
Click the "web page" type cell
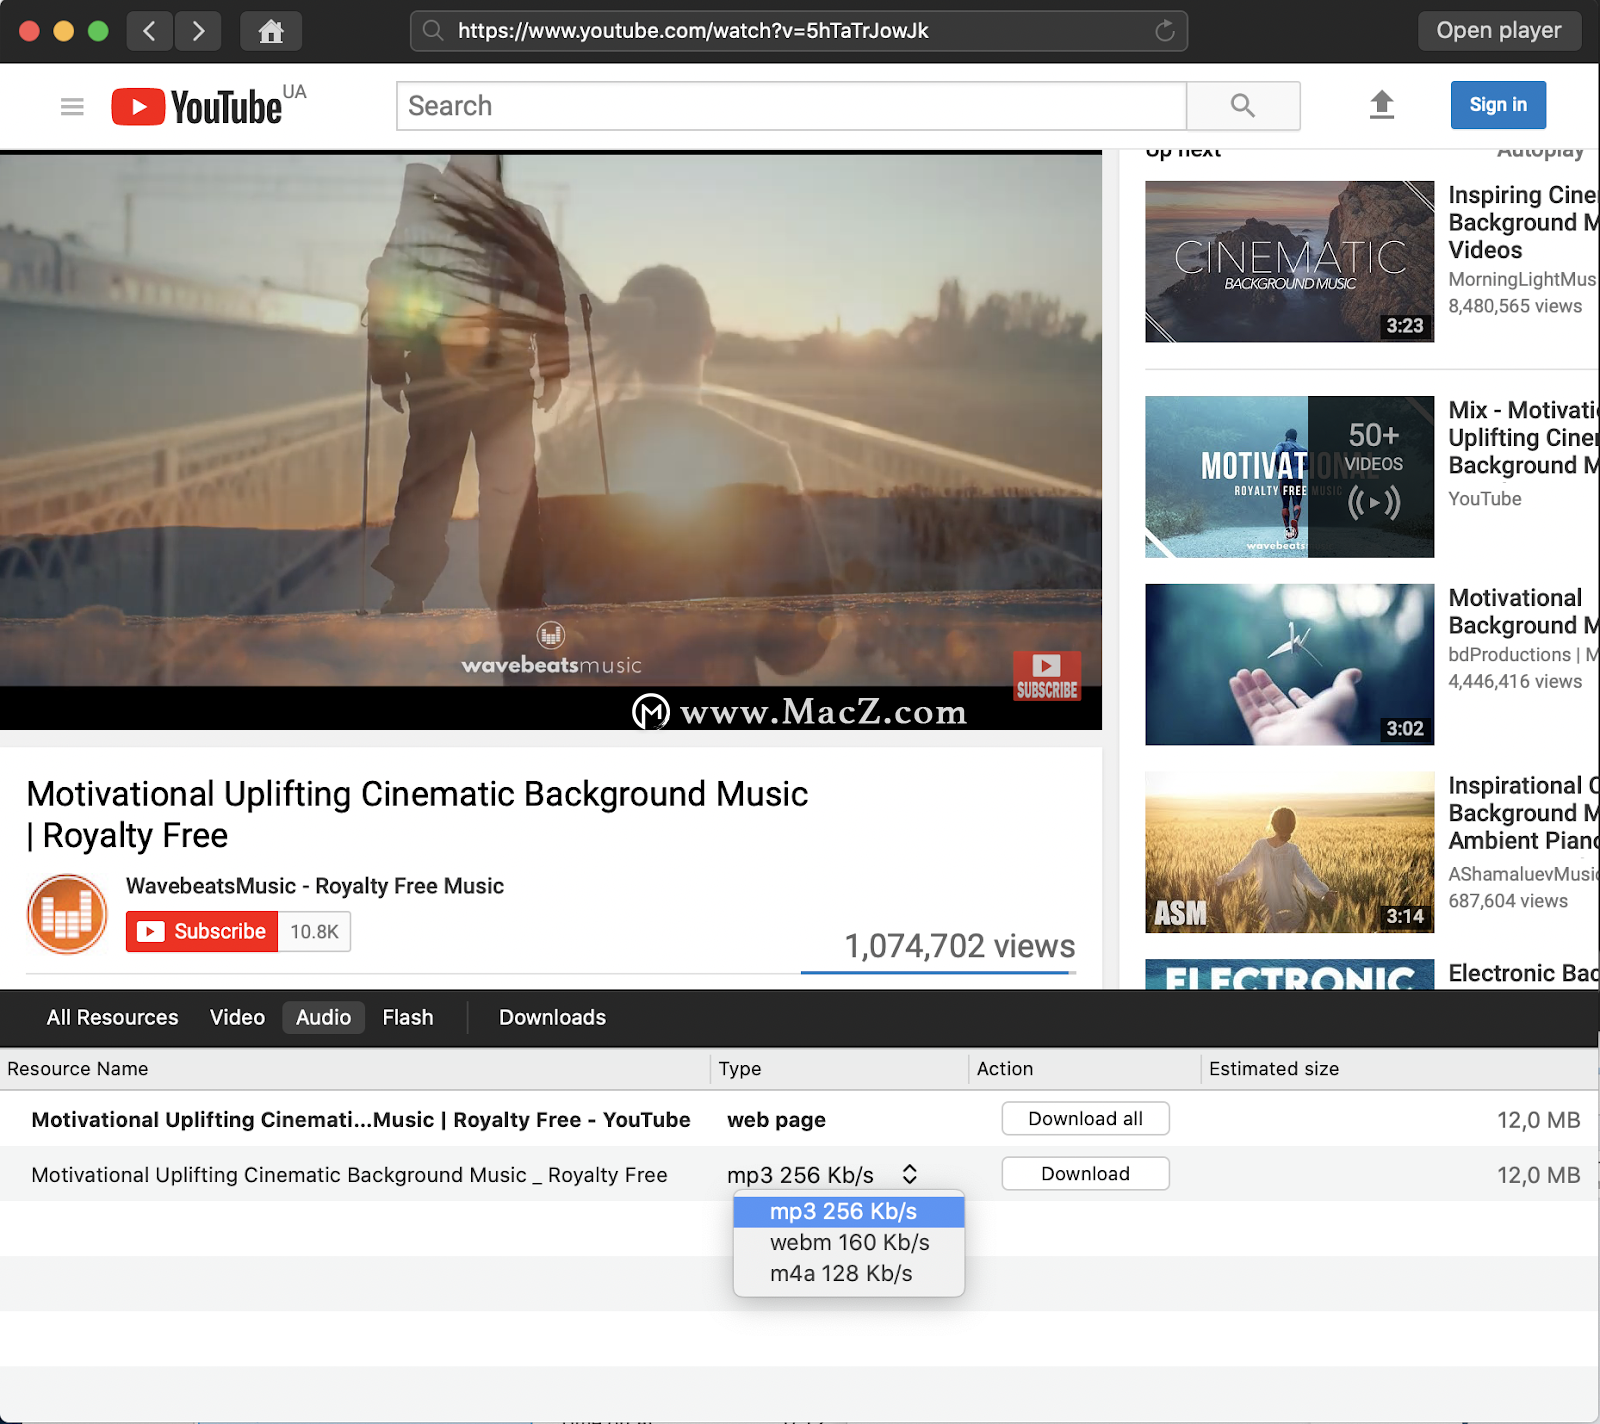(x=776, y=1119)
